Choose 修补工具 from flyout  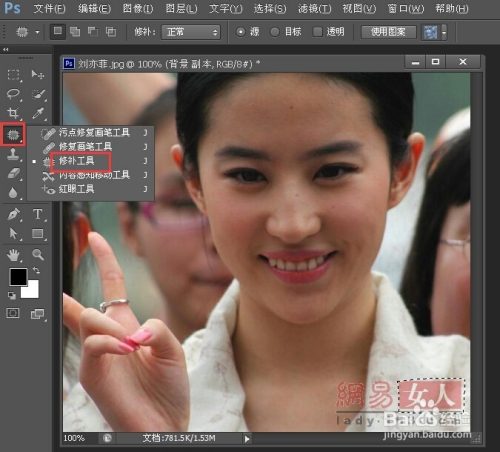91,161
